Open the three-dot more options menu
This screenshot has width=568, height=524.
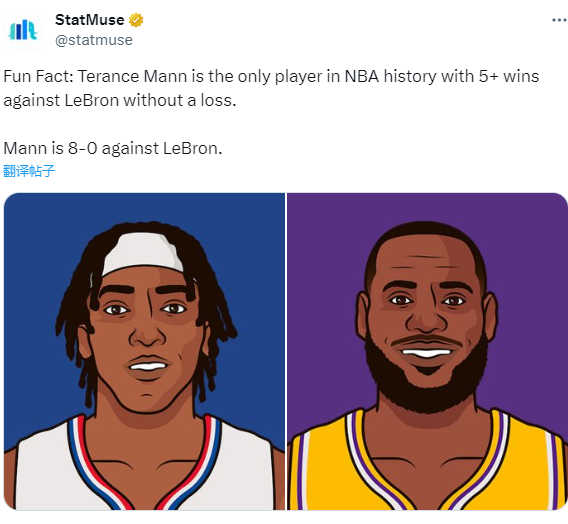point(559,20)
